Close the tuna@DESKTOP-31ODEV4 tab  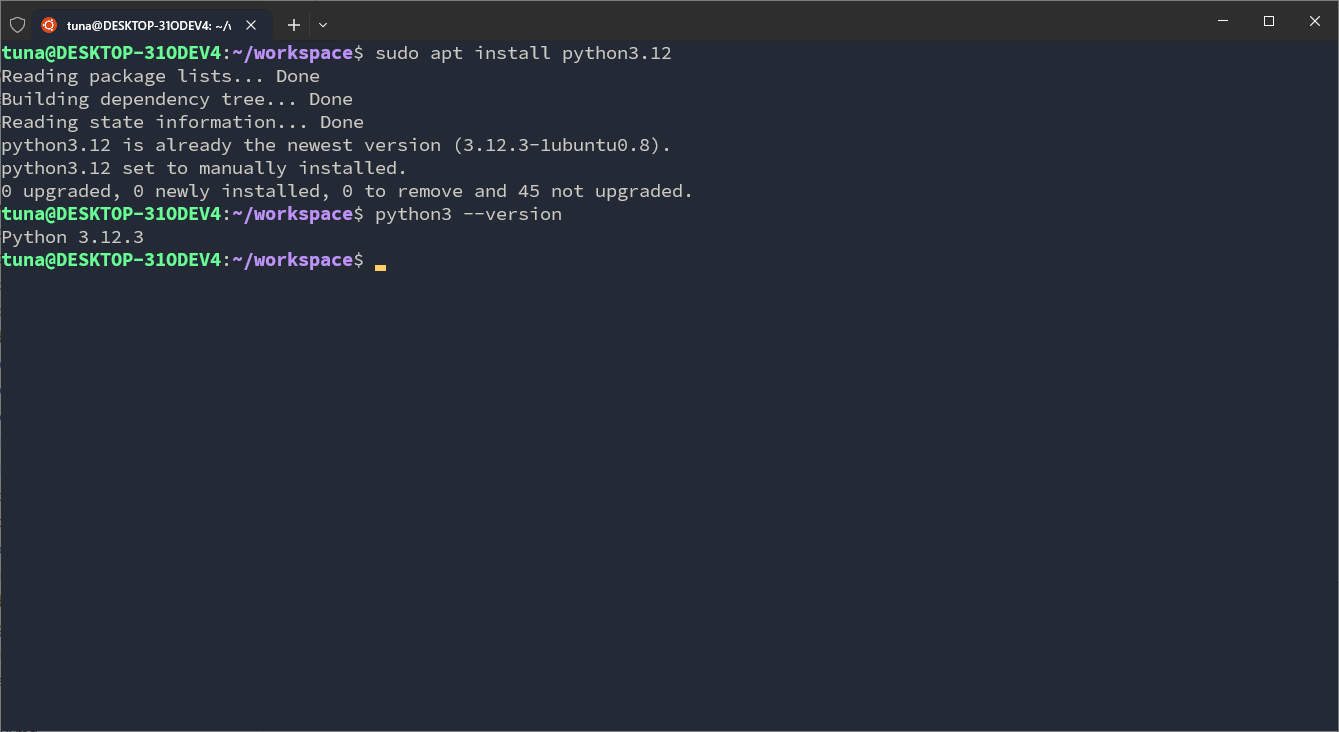pyautogui.click(x=251, y=24)
